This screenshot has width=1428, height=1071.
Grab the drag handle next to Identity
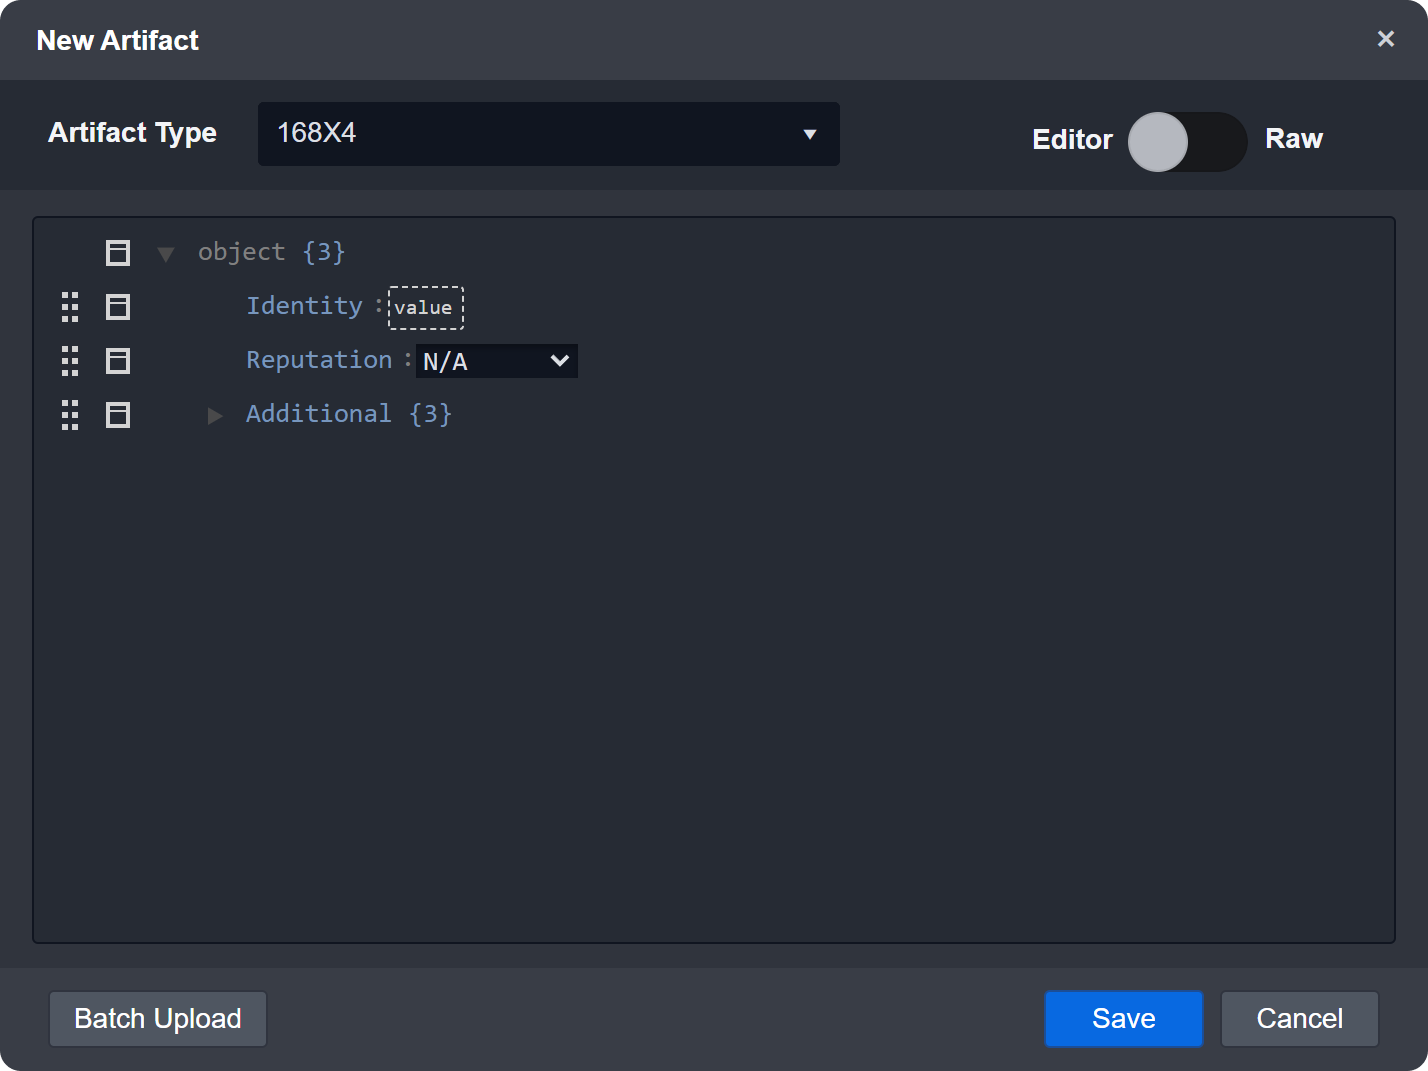(69, 307)
